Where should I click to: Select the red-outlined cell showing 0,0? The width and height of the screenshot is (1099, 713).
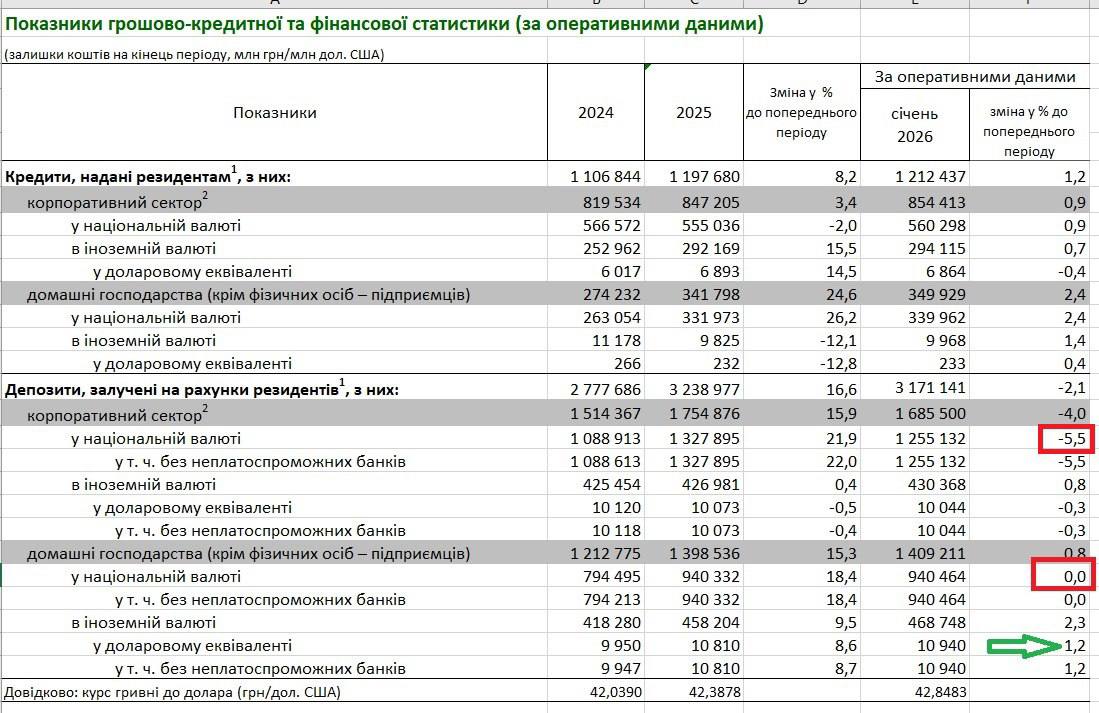point(1062,576)
